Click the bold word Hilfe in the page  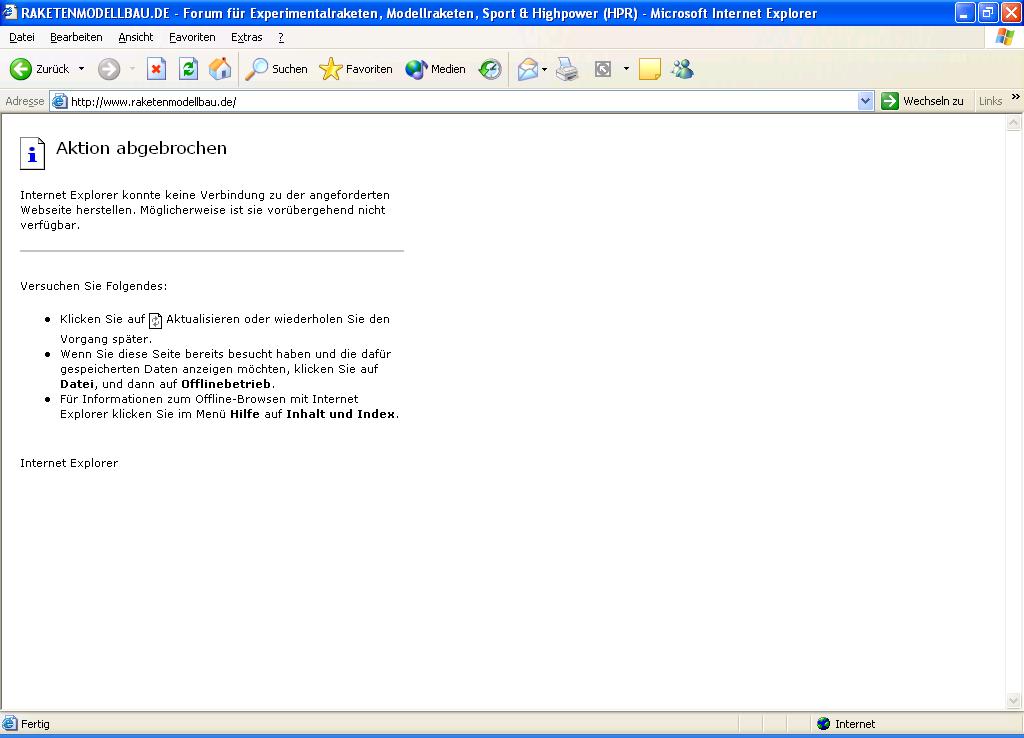coord(245,414)
